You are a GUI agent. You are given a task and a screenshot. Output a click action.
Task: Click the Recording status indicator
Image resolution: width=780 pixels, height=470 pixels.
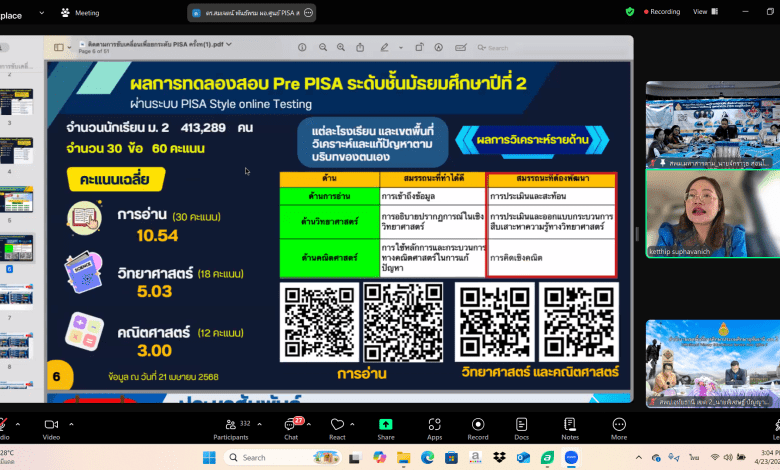(x=660, y=12)
